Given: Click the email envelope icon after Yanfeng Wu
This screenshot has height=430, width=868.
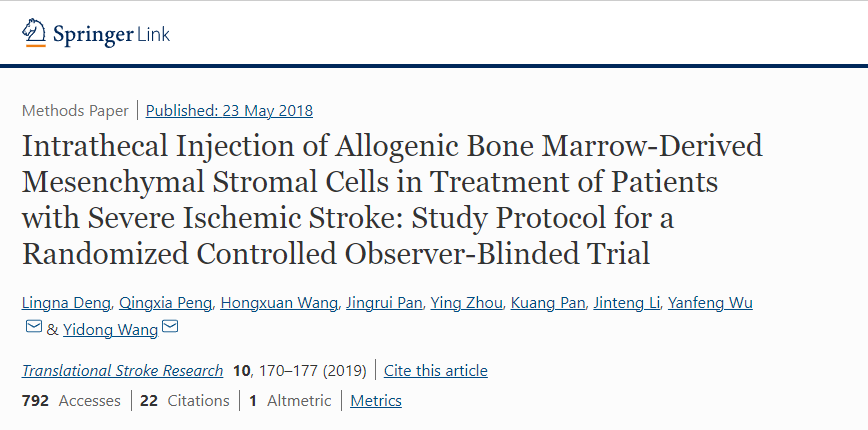Looking at the screenshot, I should tap(33, 328).
